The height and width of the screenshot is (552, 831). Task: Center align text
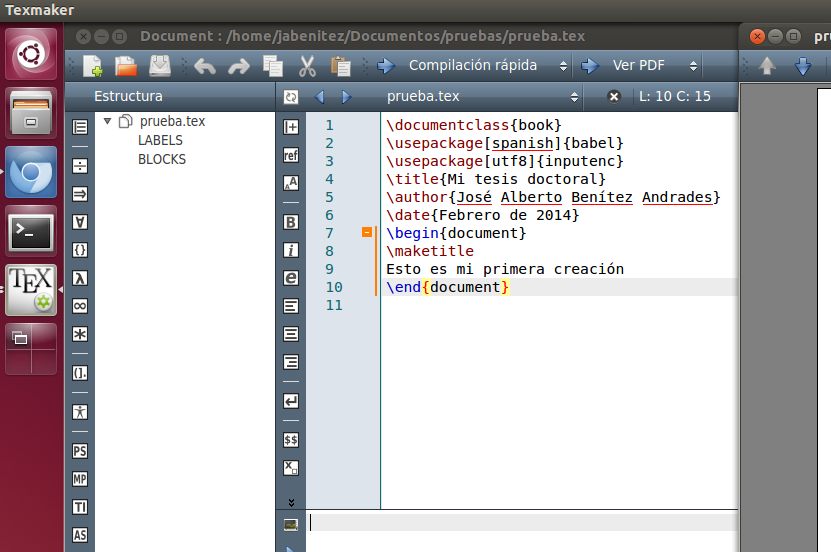pos(291,334)
